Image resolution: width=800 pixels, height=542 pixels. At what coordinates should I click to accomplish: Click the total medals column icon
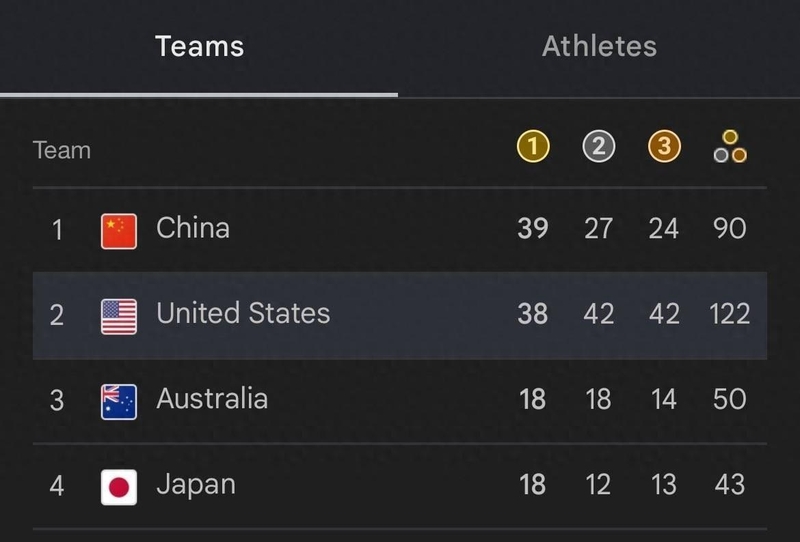[730, 148]
